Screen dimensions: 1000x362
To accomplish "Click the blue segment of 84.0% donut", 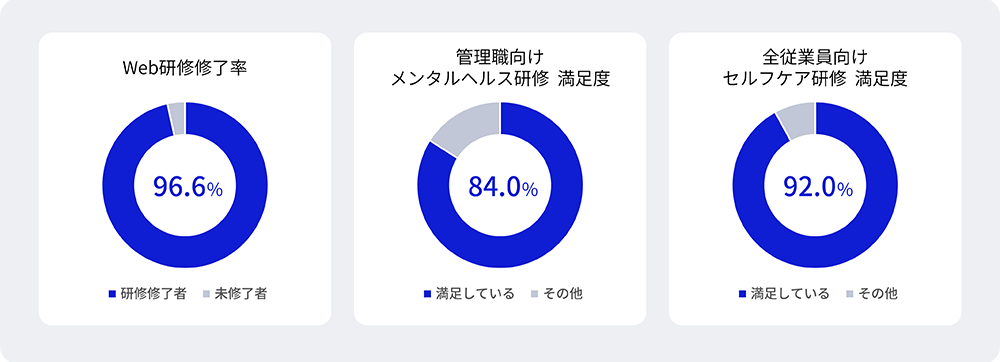I will (501, 250).
